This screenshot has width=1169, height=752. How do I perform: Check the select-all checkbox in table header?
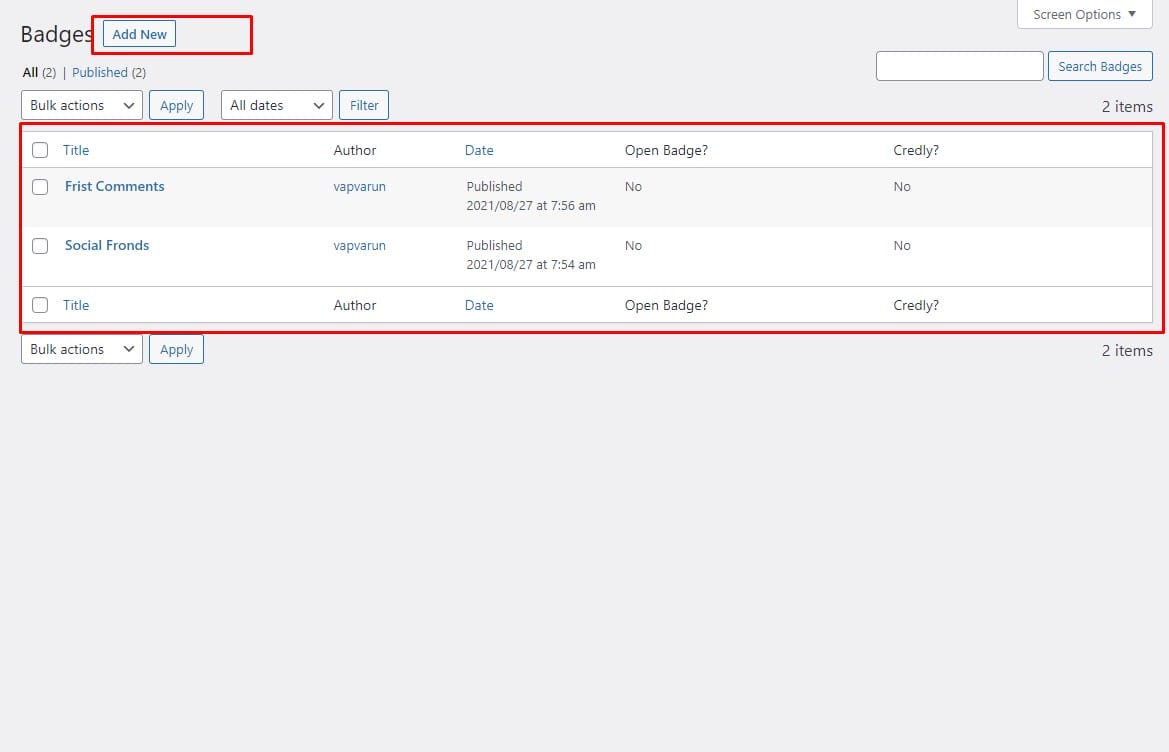click(40, 150)
